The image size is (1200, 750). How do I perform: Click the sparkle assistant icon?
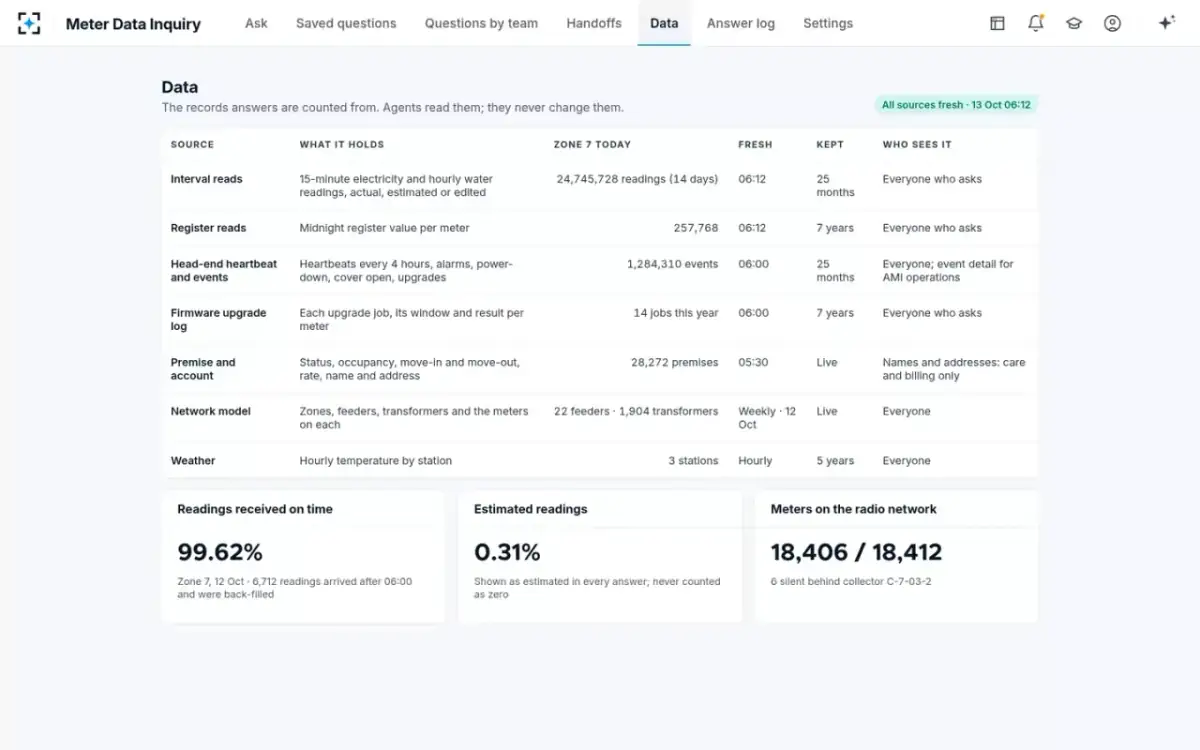click(1166, 23)
